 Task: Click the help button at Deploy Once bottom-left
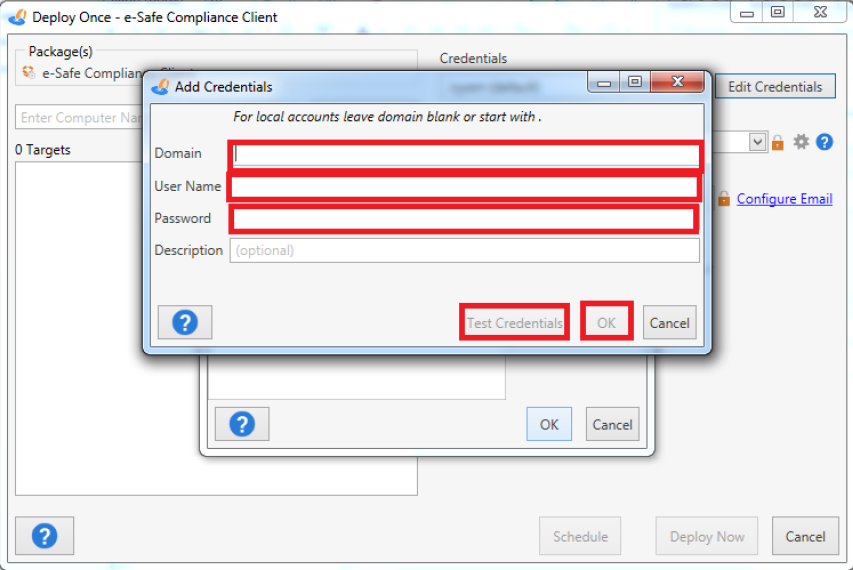click(x=44, y=536)
